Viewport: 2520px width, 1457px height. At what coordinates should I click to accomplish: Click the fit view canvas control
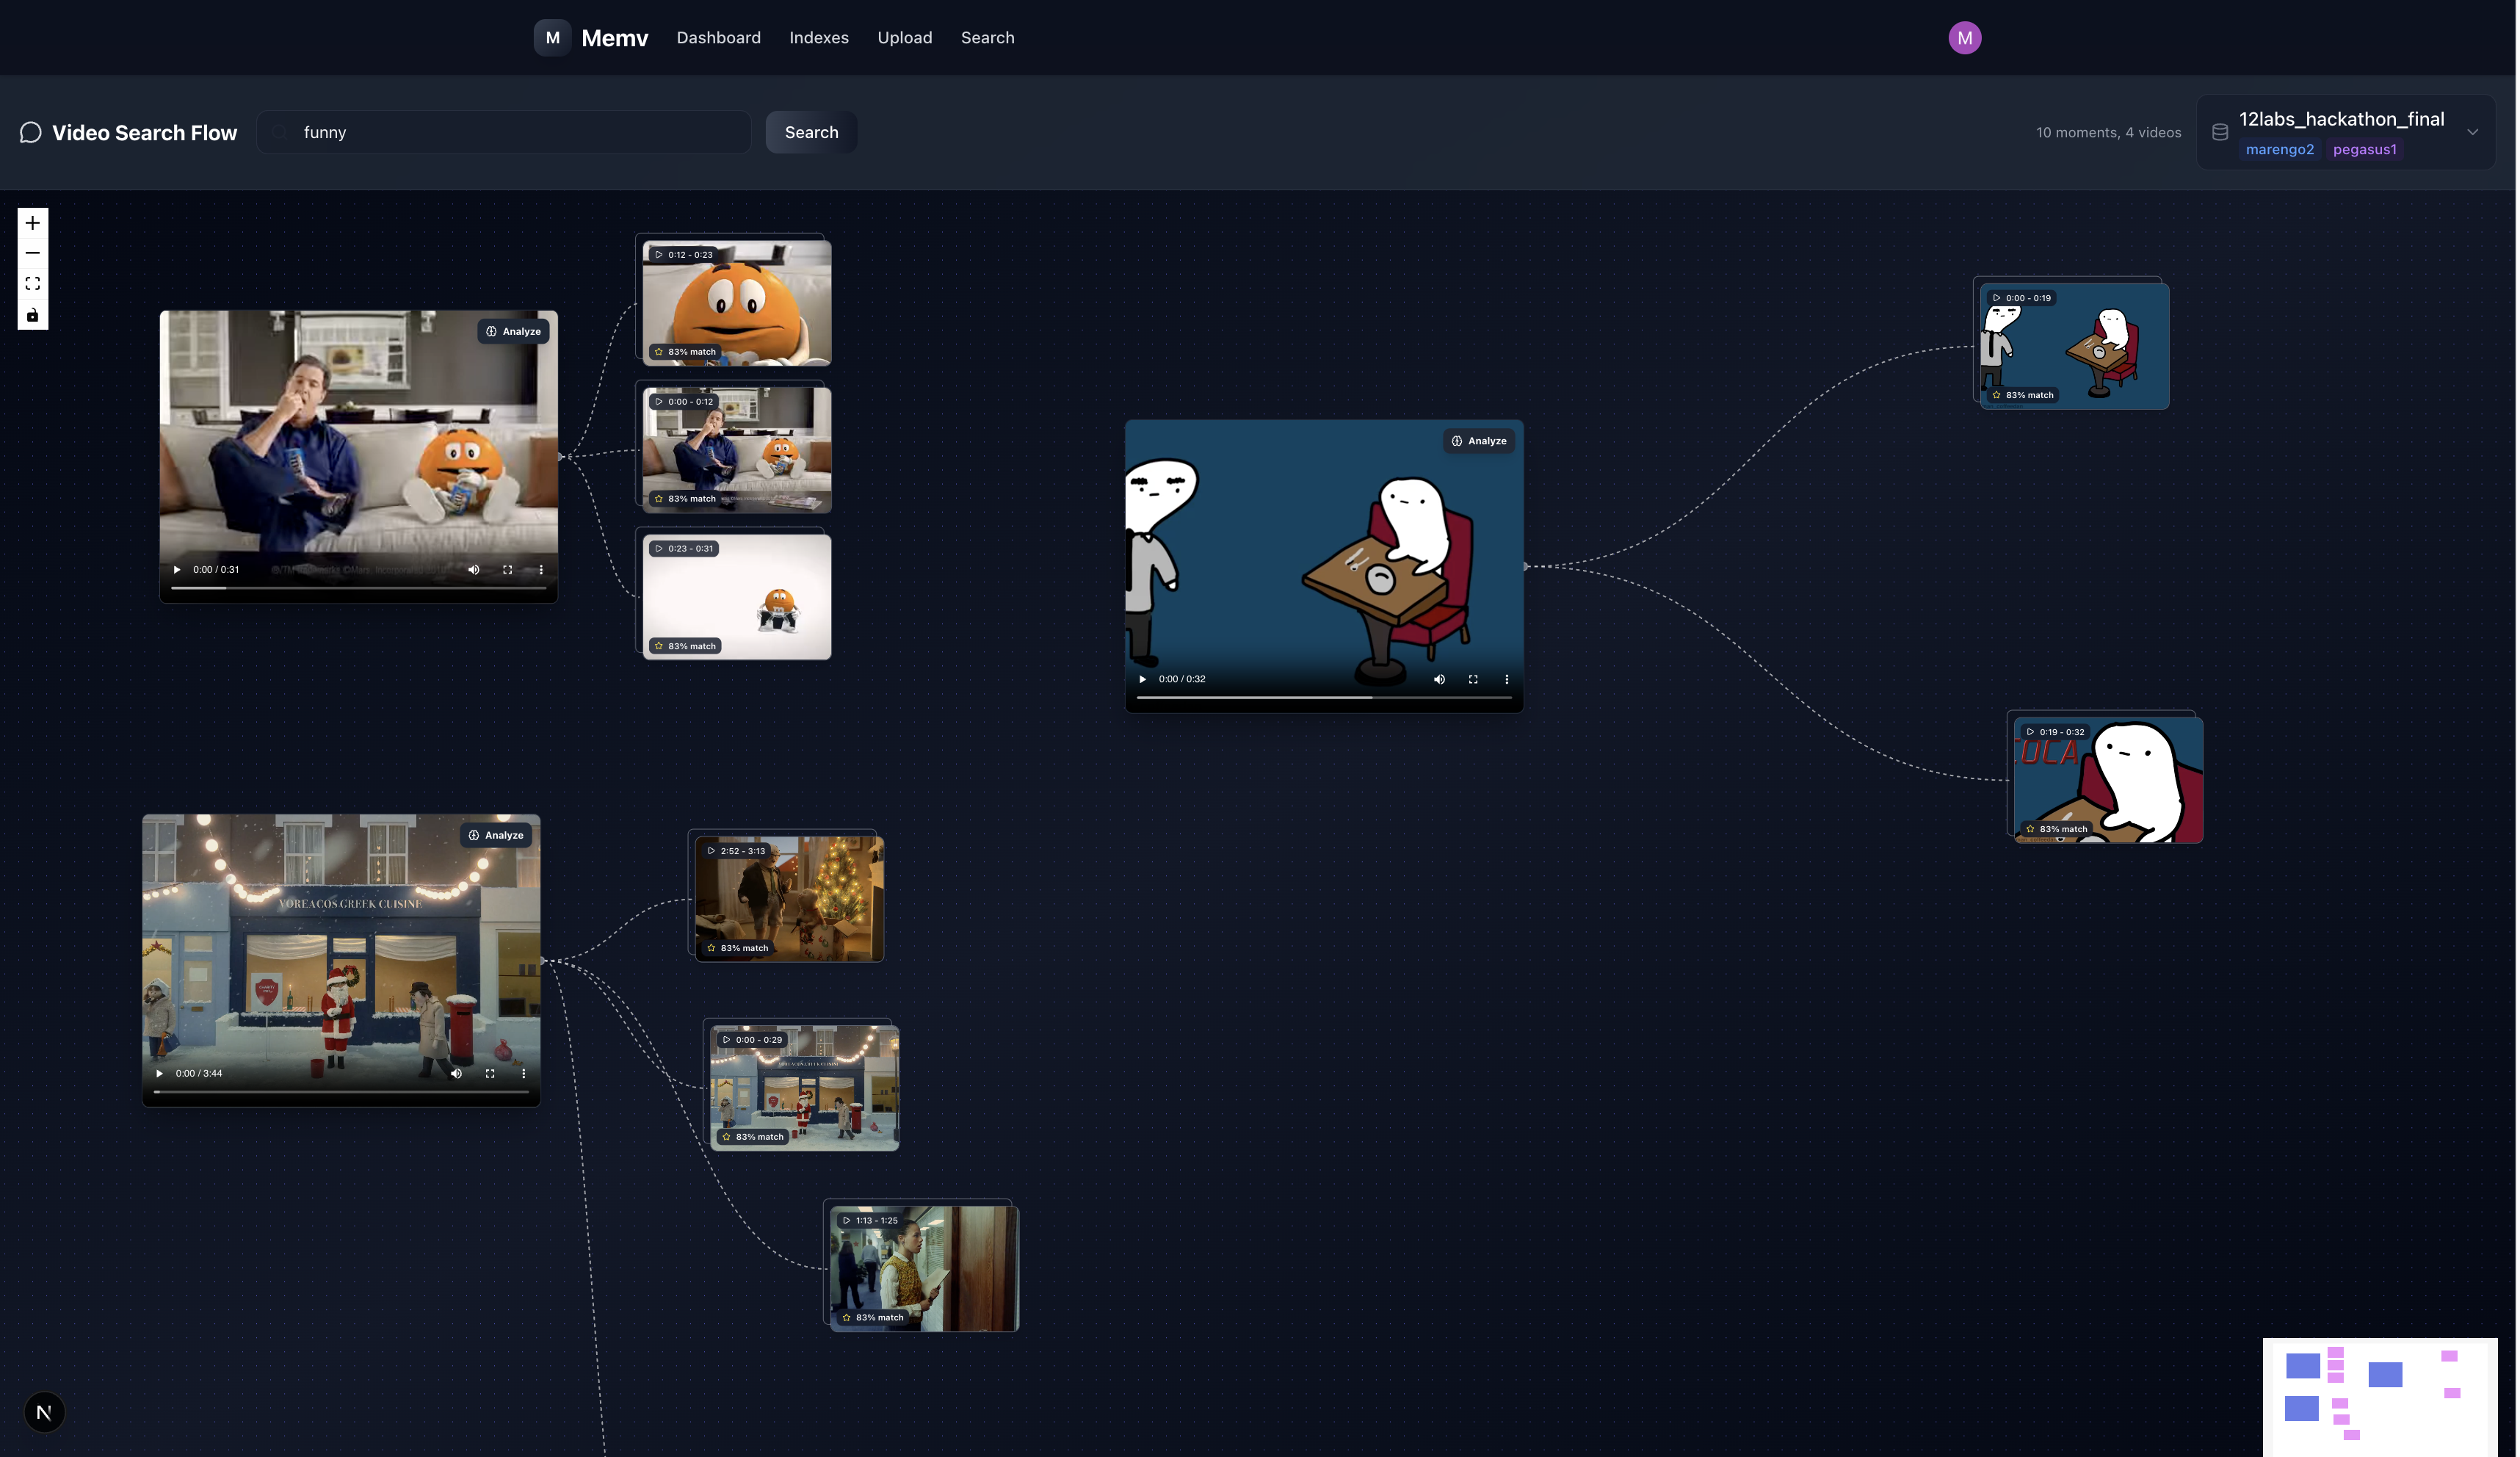[32, 284]
